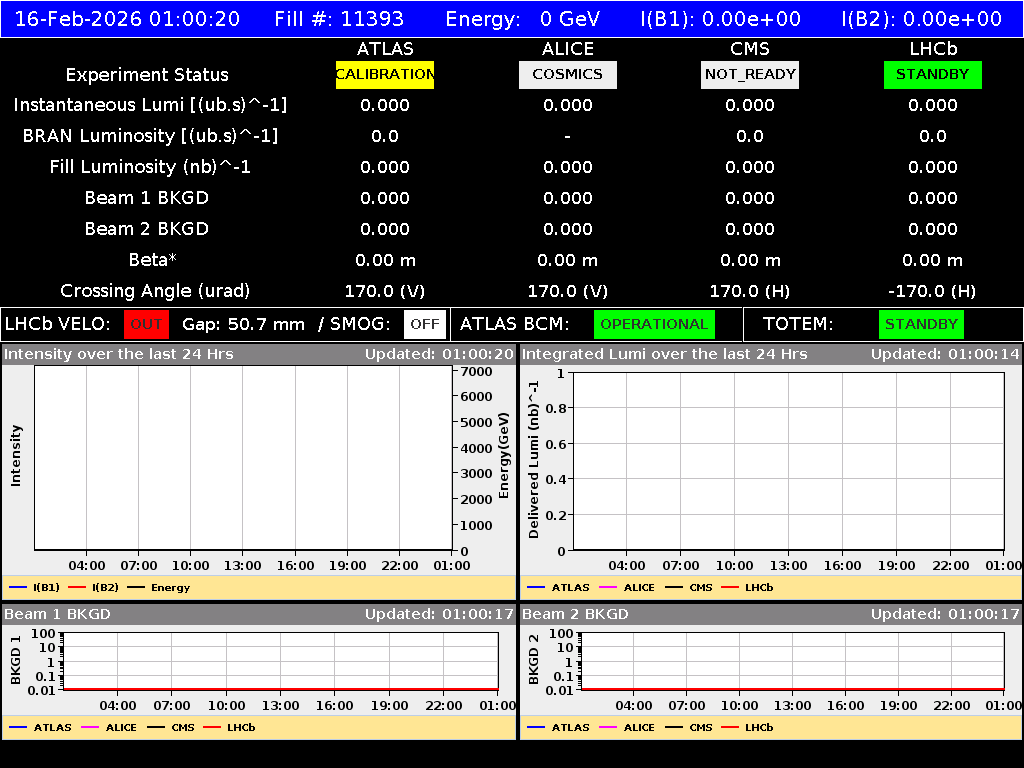The image size is (1024, 768).
Task: Click the OPERATIONAL indicator for ATLAS BCM
Action: [654, 324]
